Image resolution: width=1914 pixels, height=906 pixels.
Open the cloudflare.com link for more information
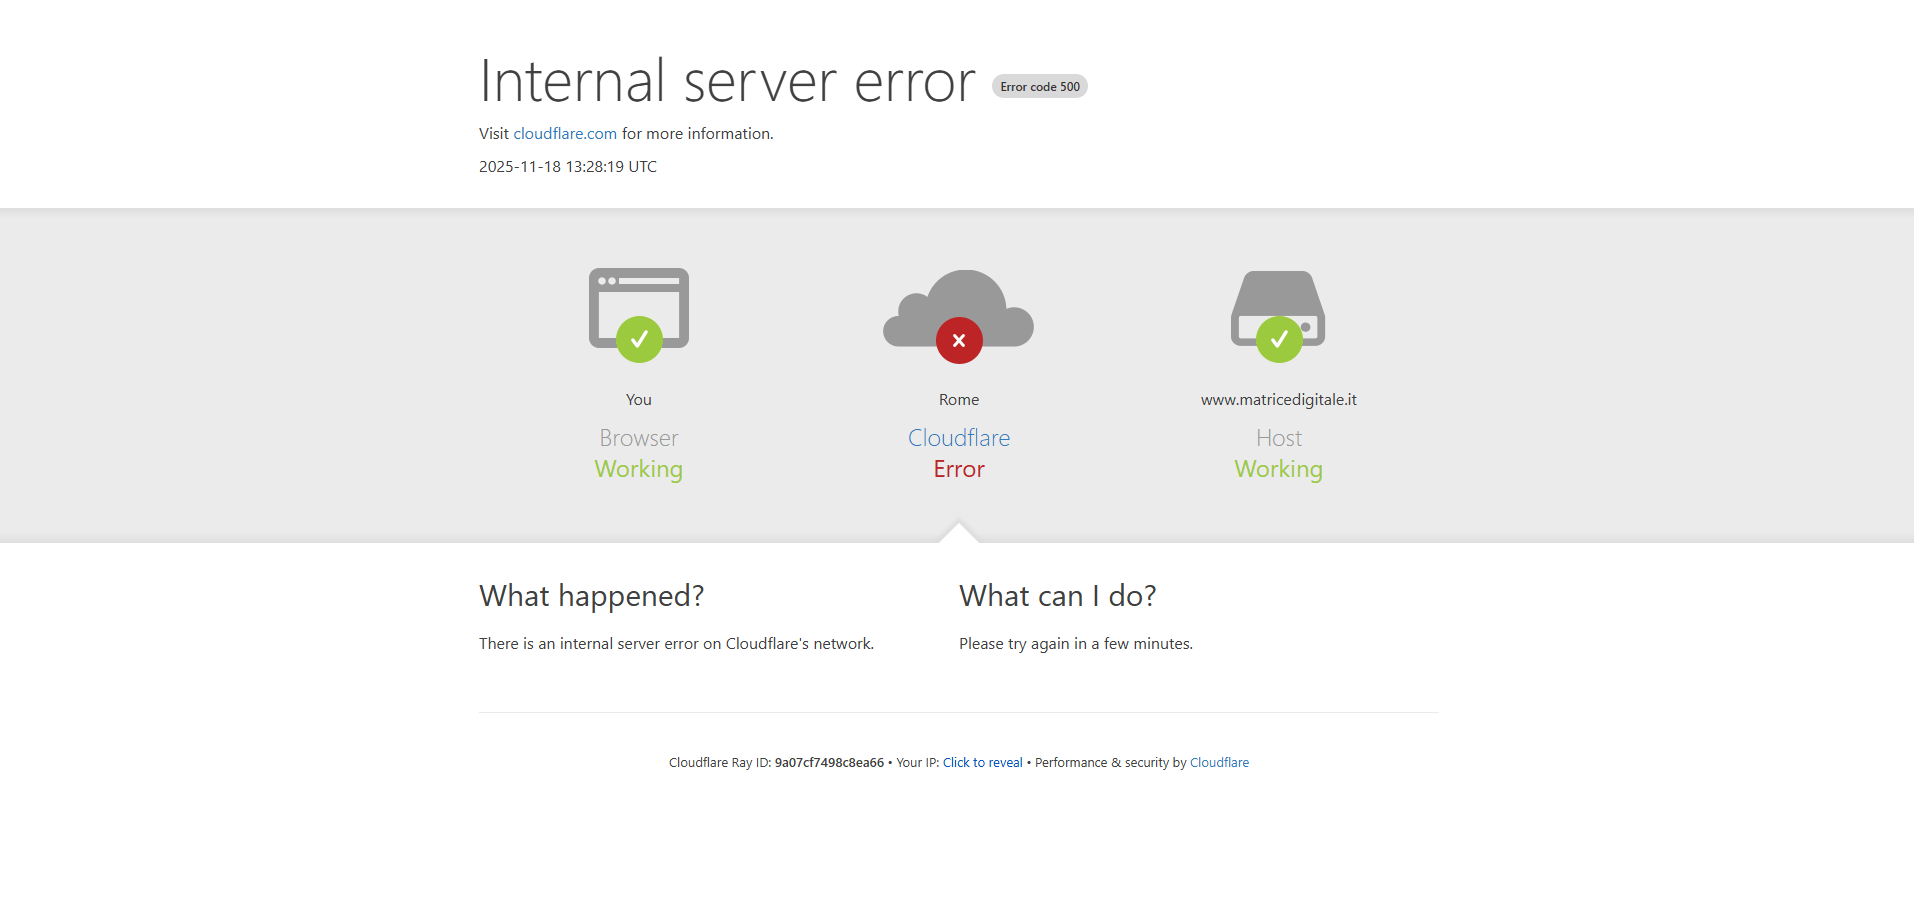[565, 134]
